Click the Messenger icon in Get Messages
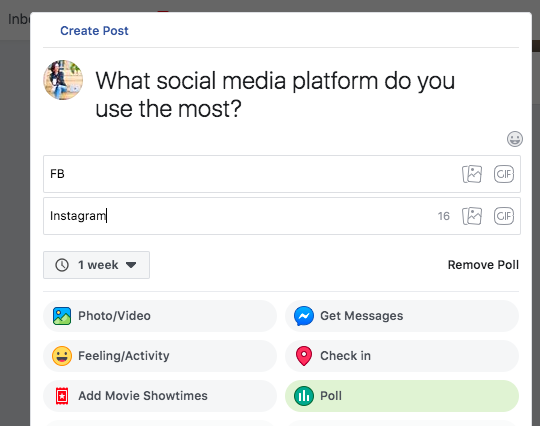540x426 pixels. (x=304, y=316)
